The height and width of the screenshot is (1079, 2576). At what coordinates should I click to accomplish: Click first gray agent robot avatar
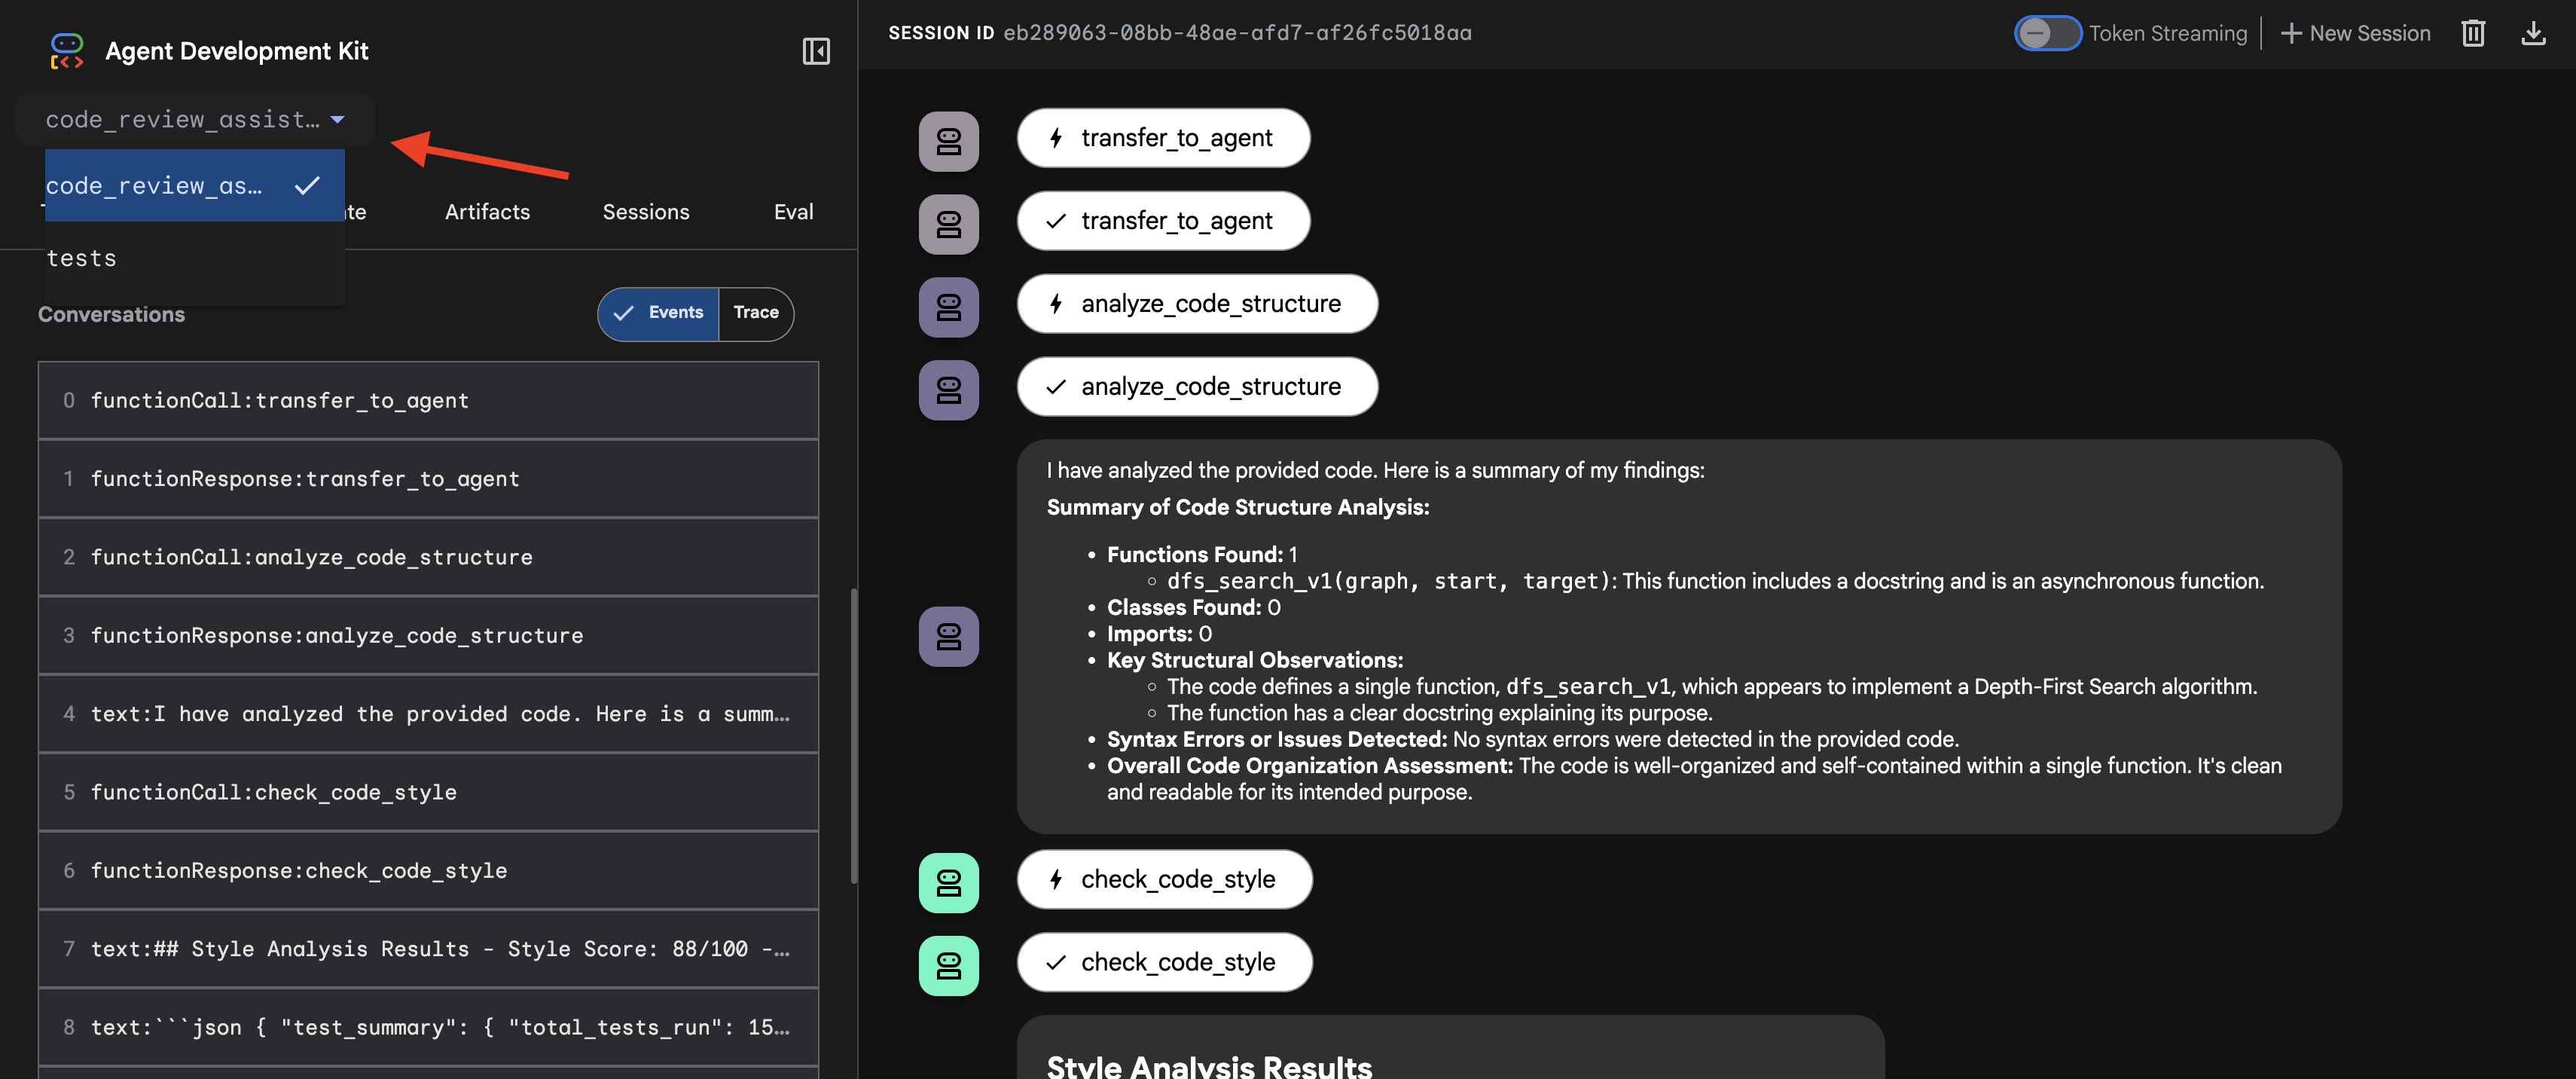click(948, 141)
